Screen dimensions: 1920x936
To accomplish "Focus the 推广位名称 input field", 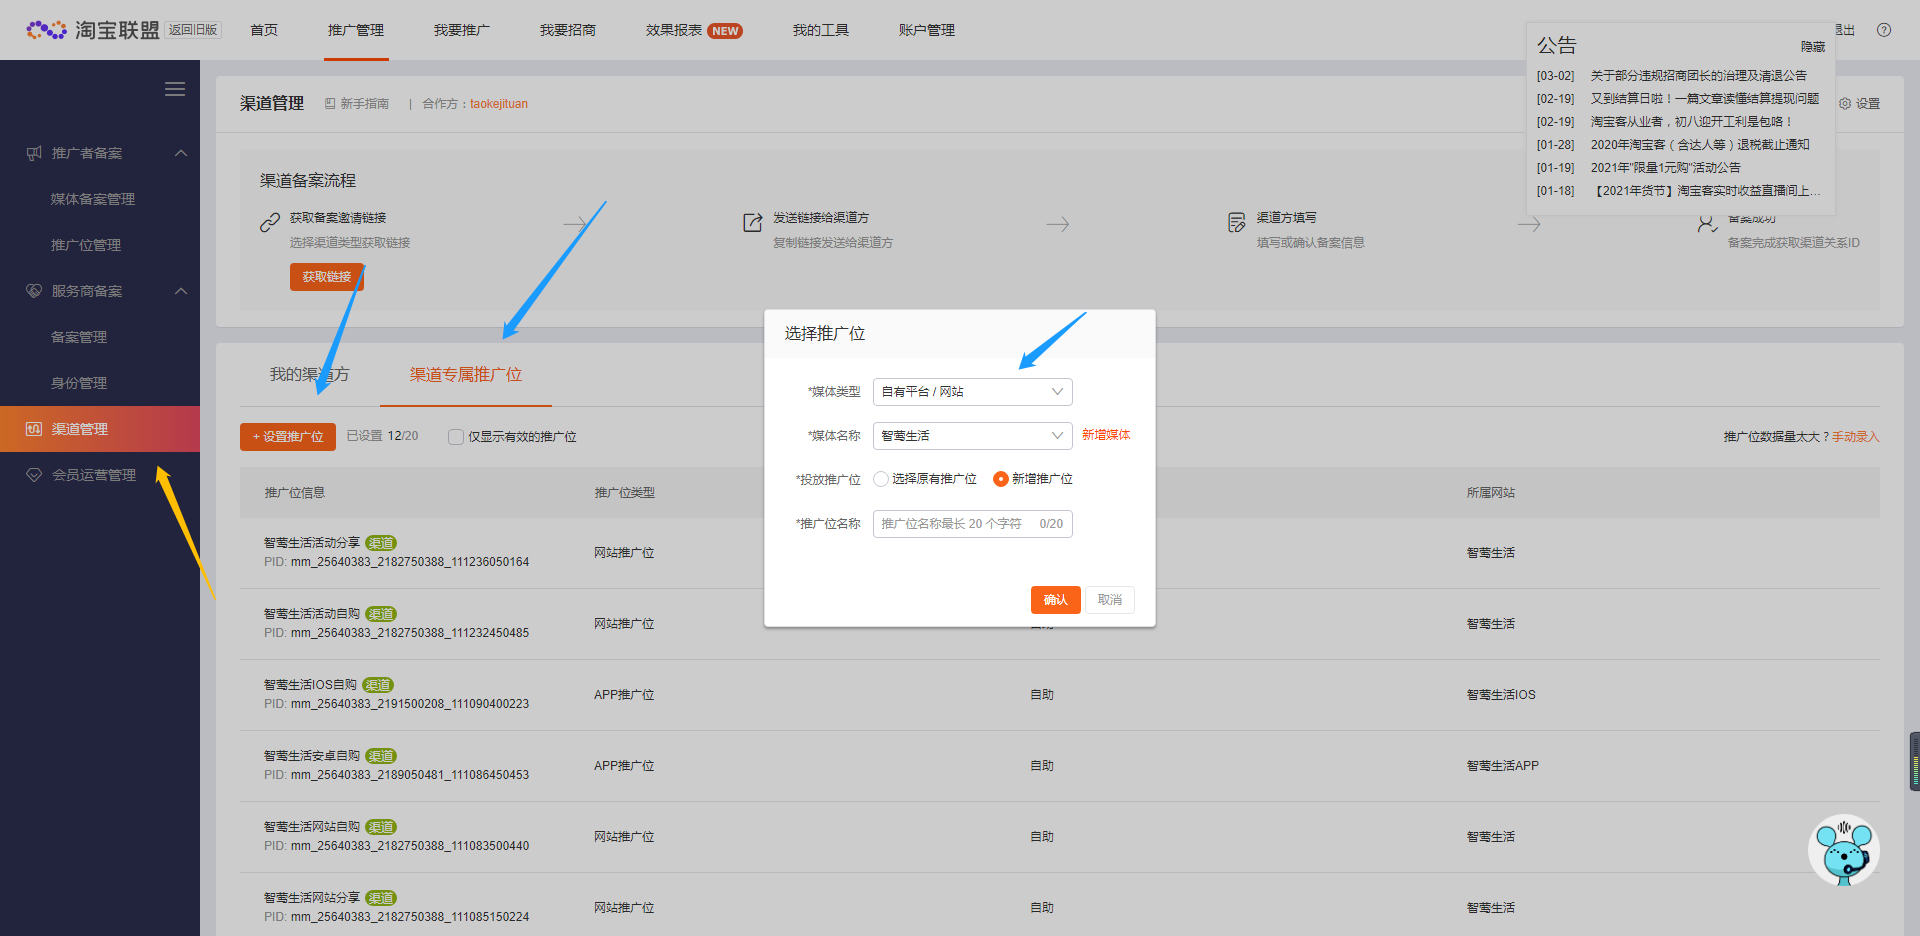I will point(972,524).
